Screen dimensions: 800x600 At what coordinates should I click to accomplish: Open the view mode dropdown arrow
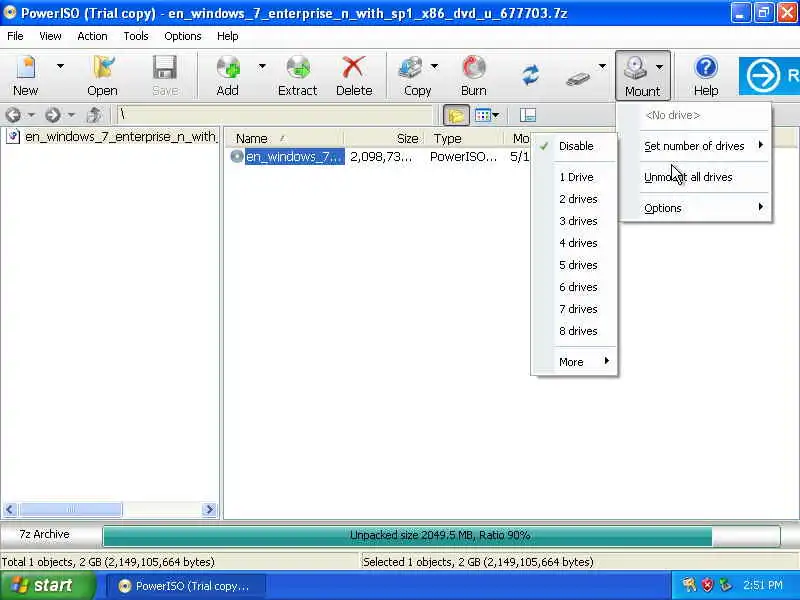[496, 115]
